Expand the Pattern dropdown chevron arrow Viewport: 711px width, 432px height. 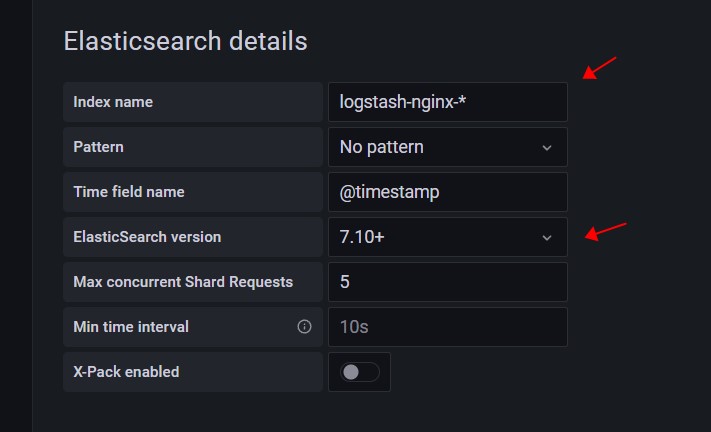coord(546,148)
